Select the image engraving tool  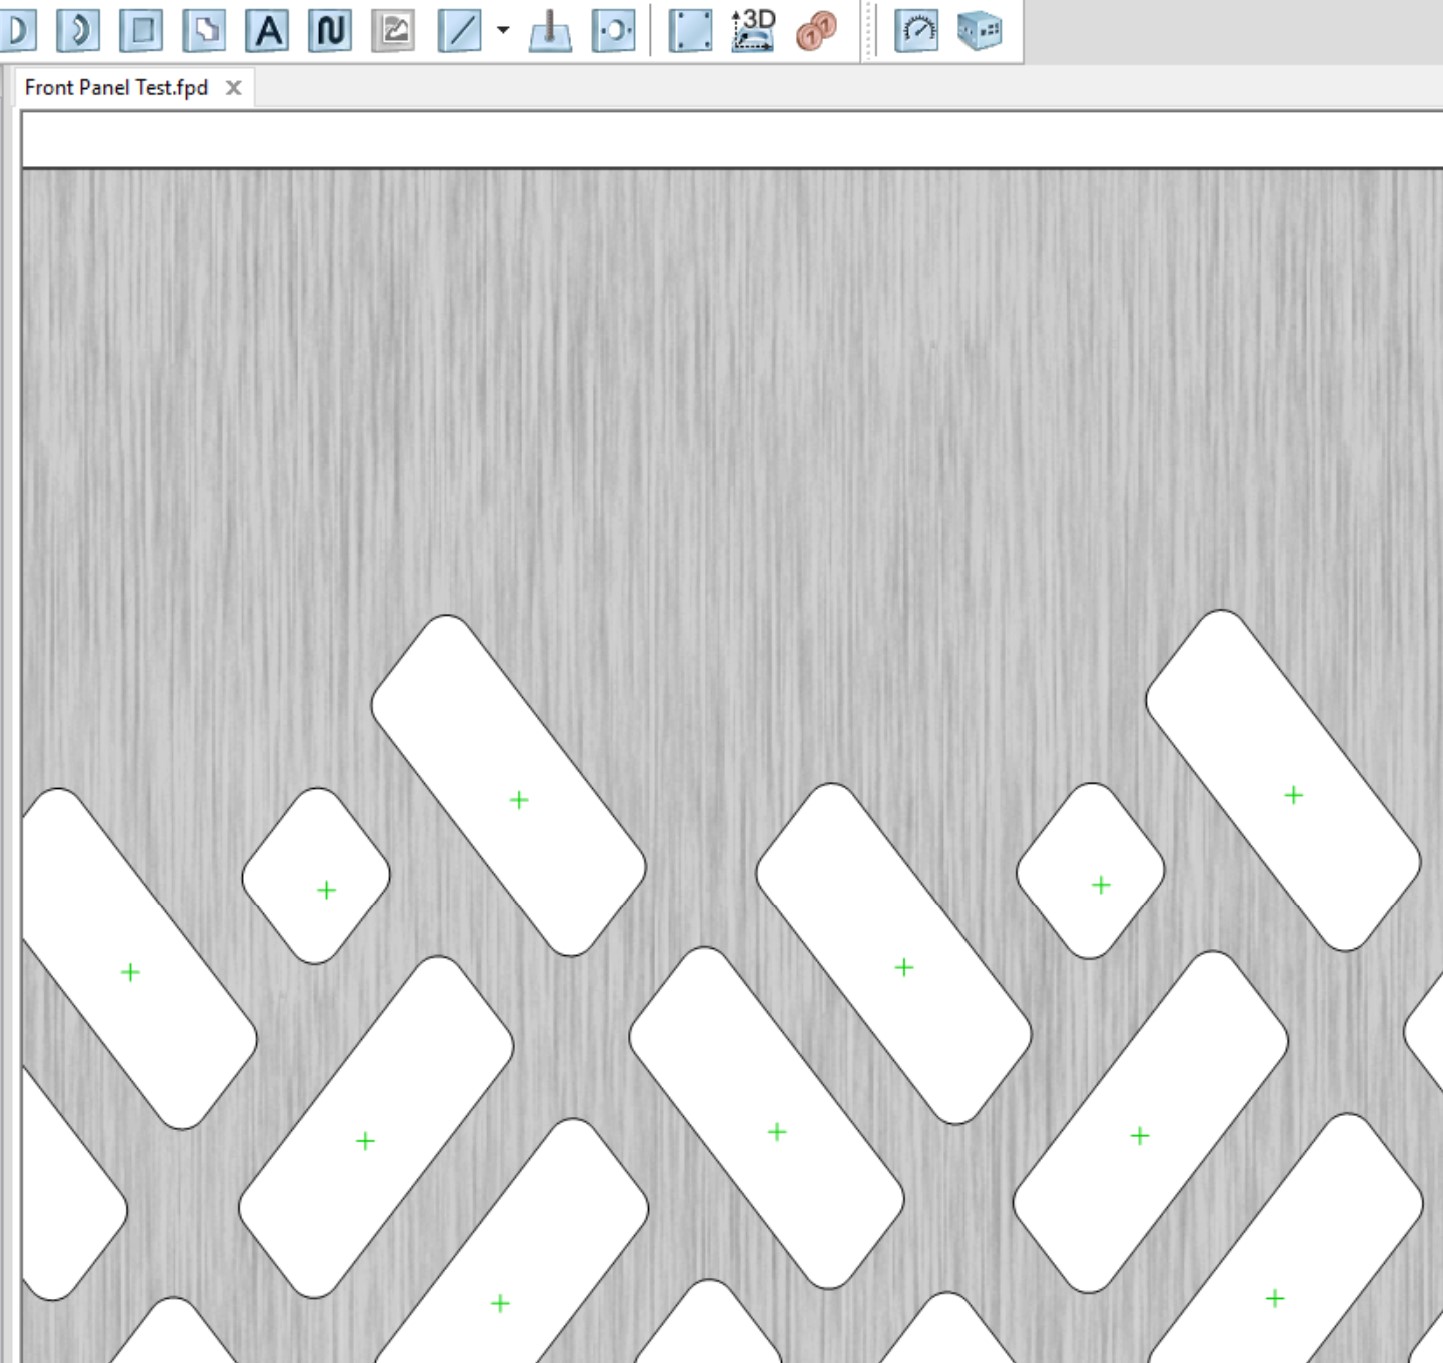click(x=393, y=30)
